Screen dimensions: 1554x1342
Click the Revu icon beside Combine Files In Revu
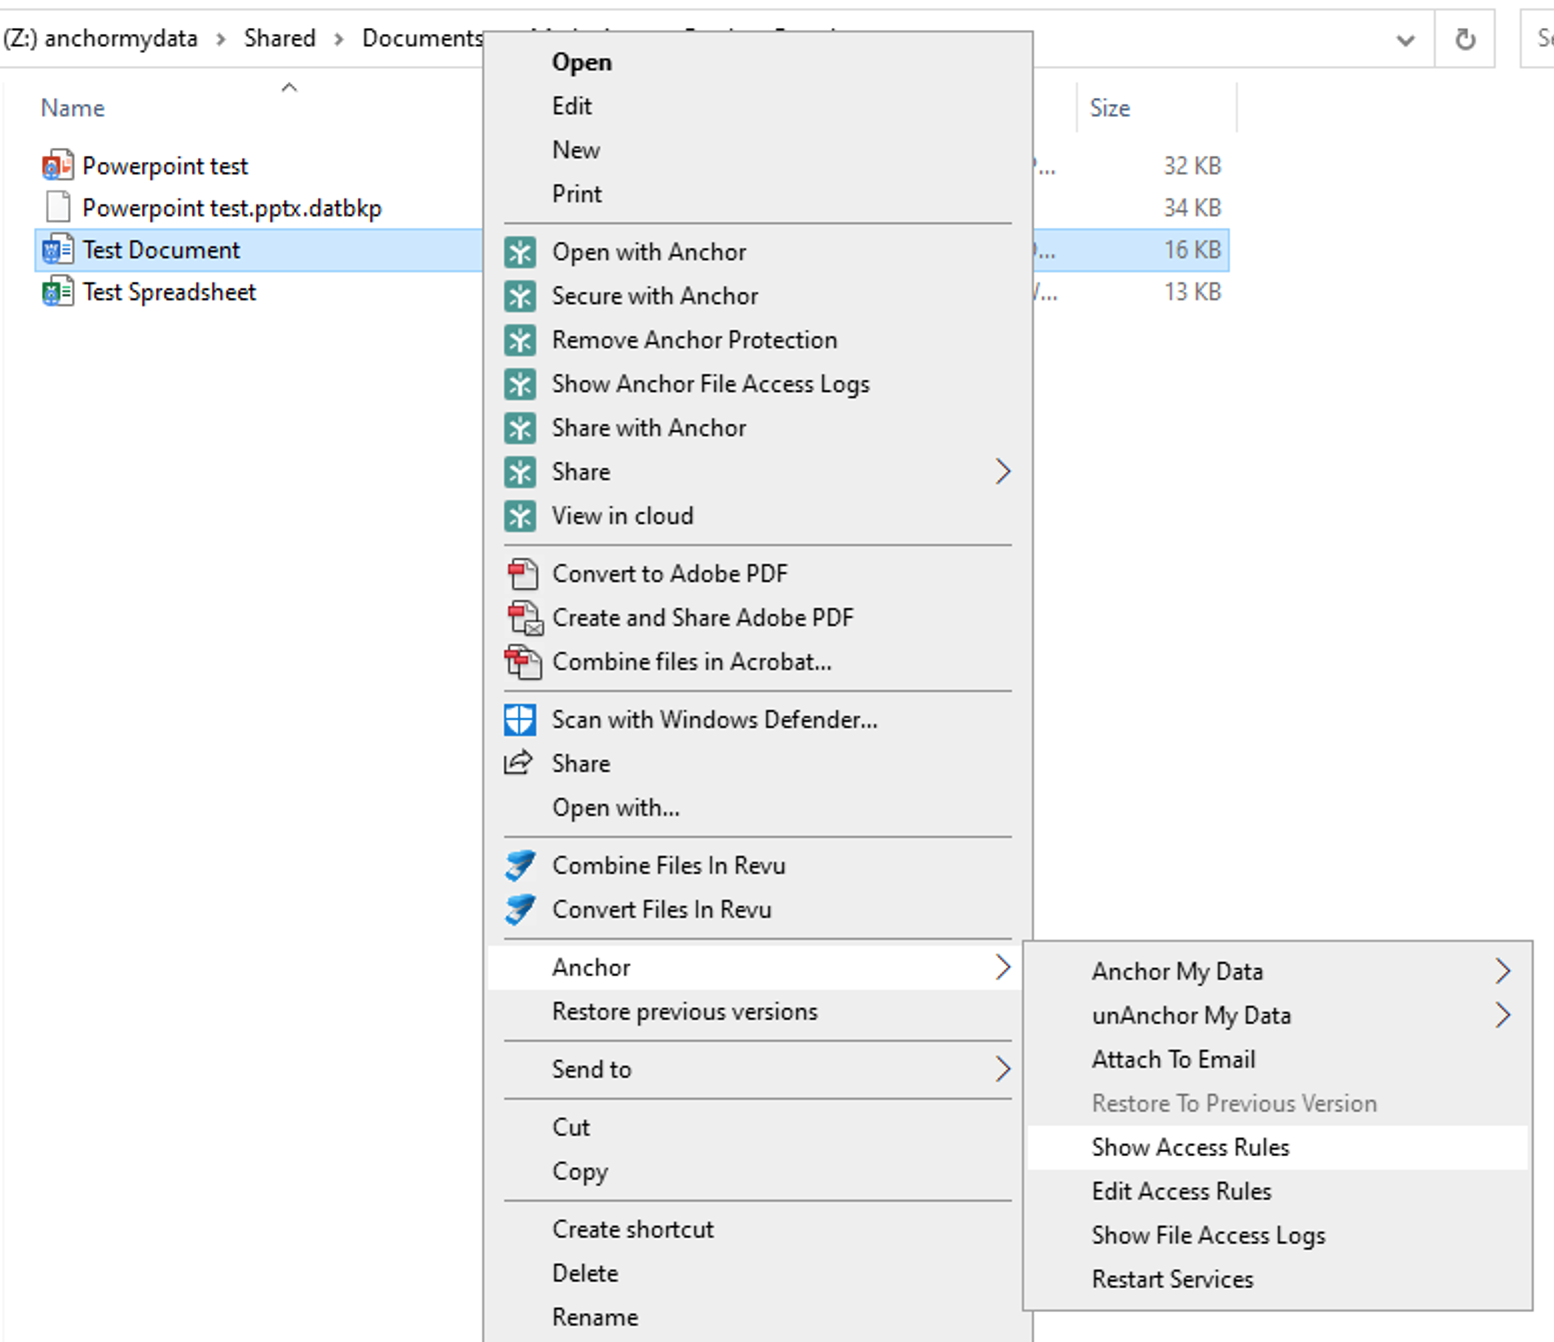[x=520, y=865]
